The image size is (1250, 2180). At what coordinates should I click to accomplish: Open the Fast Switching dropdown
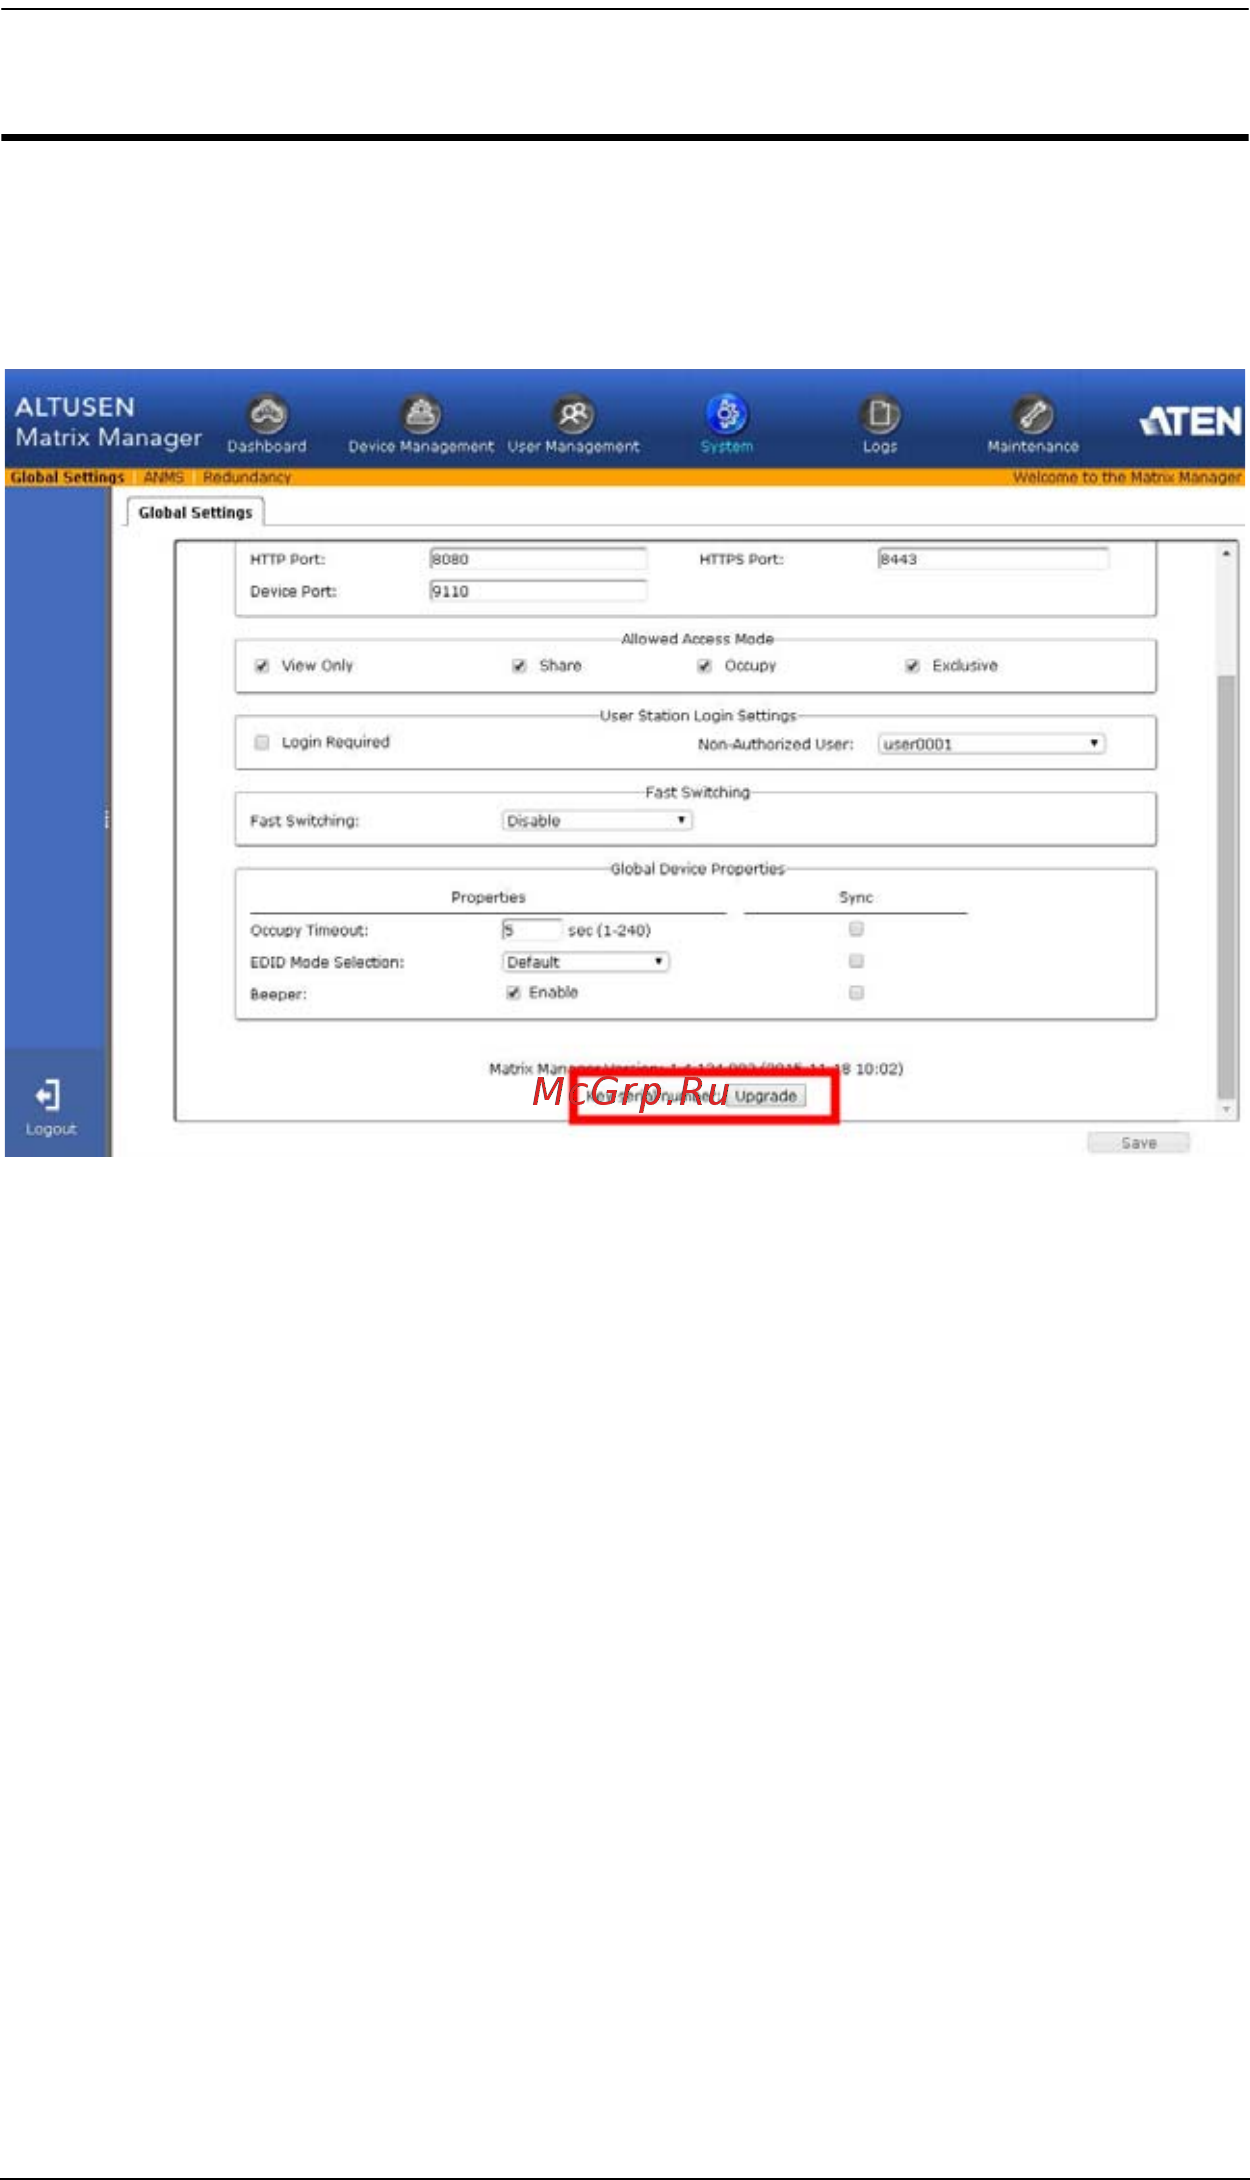(x=597, y=821)
